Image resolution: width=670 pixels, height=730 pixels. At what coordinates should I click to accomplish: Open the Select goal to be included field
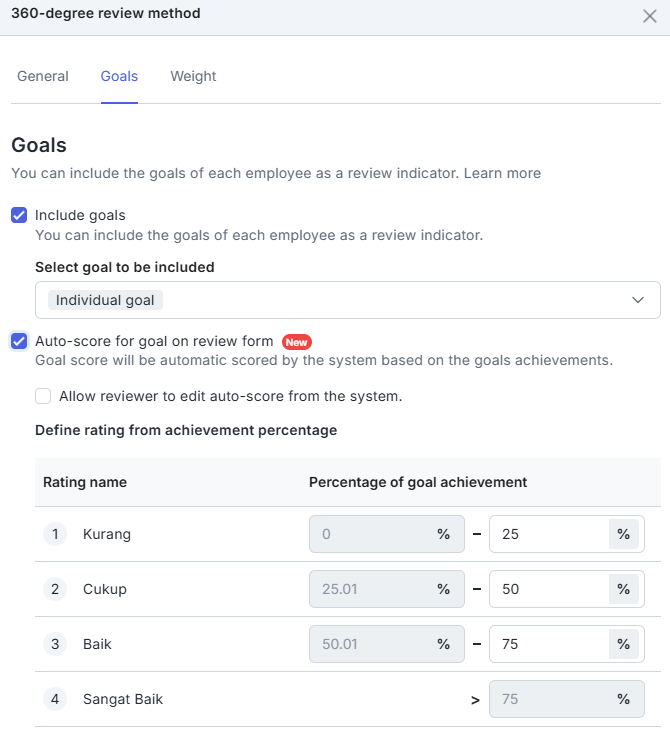click(x=348, y=300)
